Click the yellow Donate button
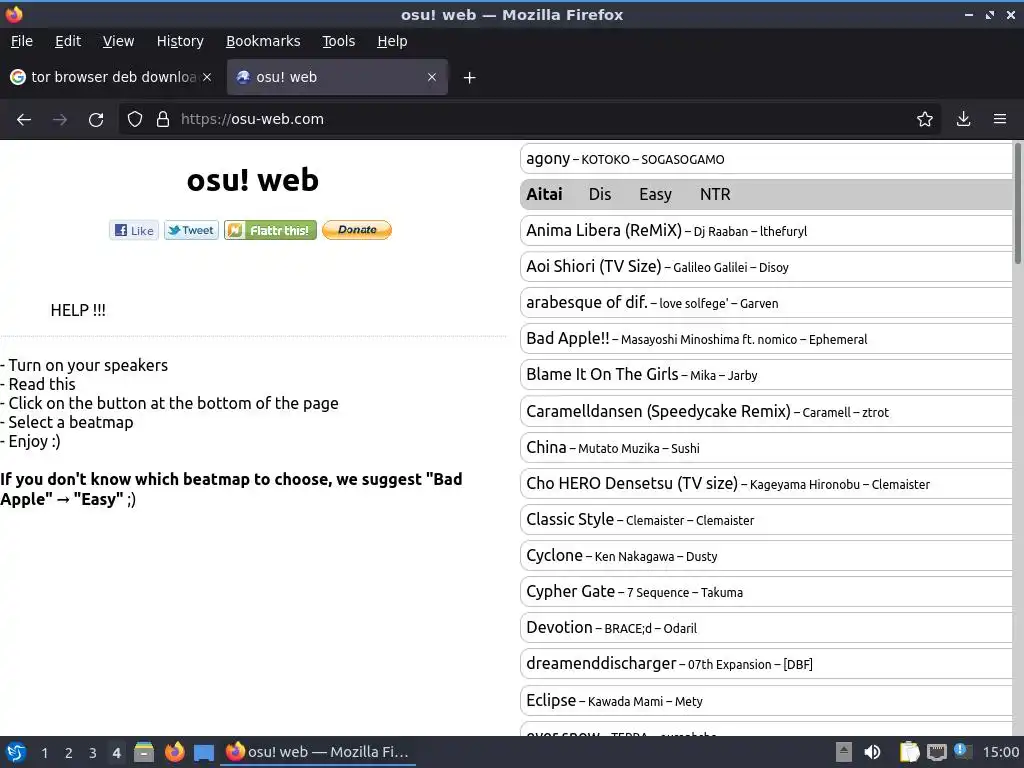 tap(357, 230)
